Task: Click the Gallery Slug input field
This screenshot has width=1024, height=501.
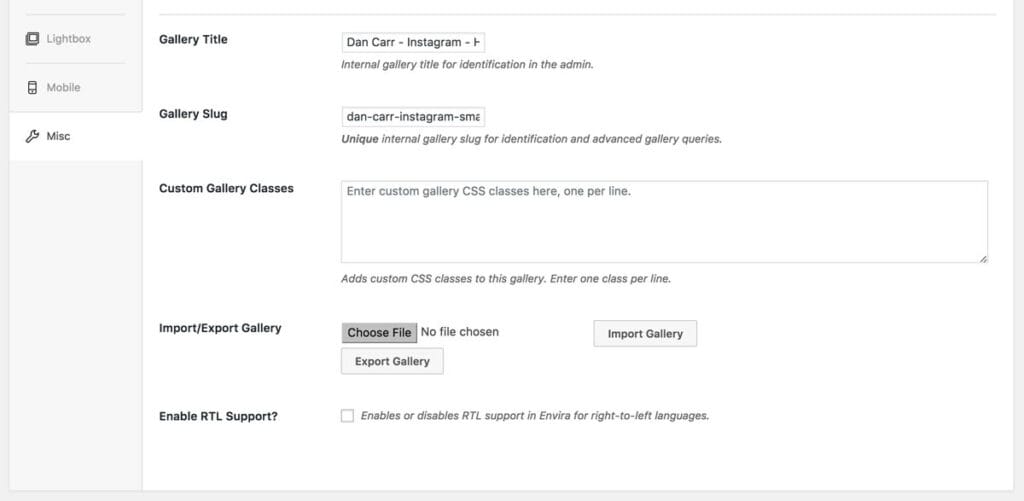Action: tap(413, 118)
